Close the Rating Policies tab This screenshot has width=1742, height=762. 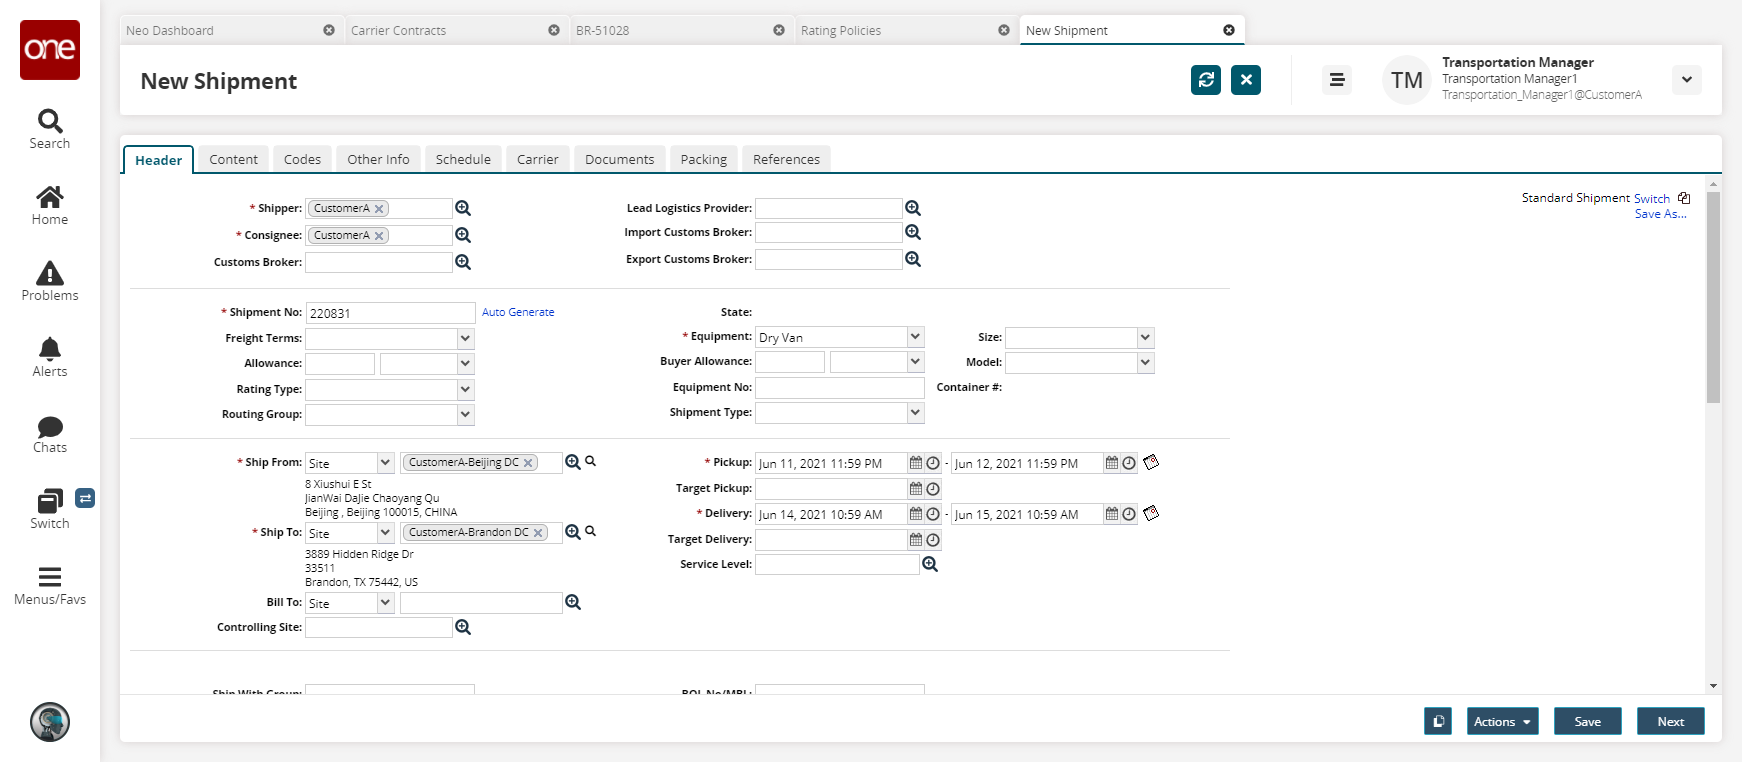1004,30
